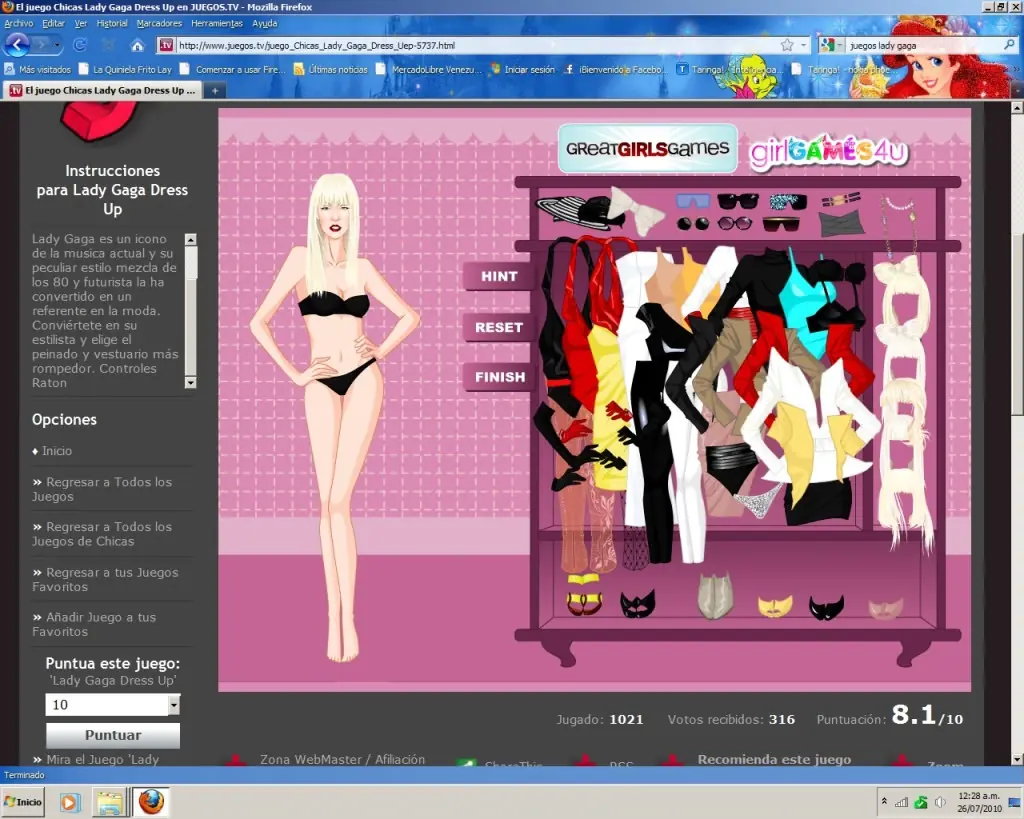The image size is (1024, 819).
Task: Choose the teal sparkly glasses
Action: (788, 201)
